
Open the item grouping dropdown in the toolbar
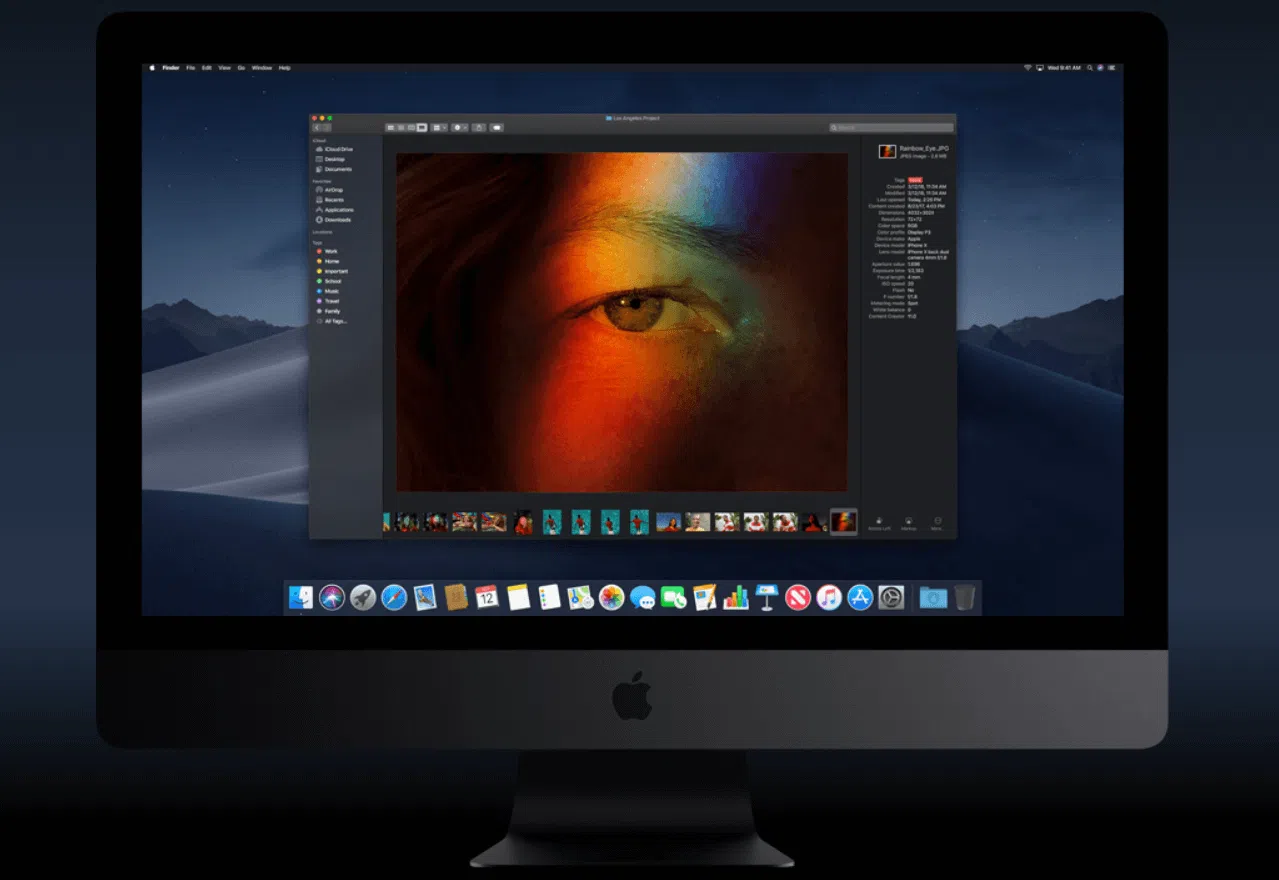tap(438, 128)
